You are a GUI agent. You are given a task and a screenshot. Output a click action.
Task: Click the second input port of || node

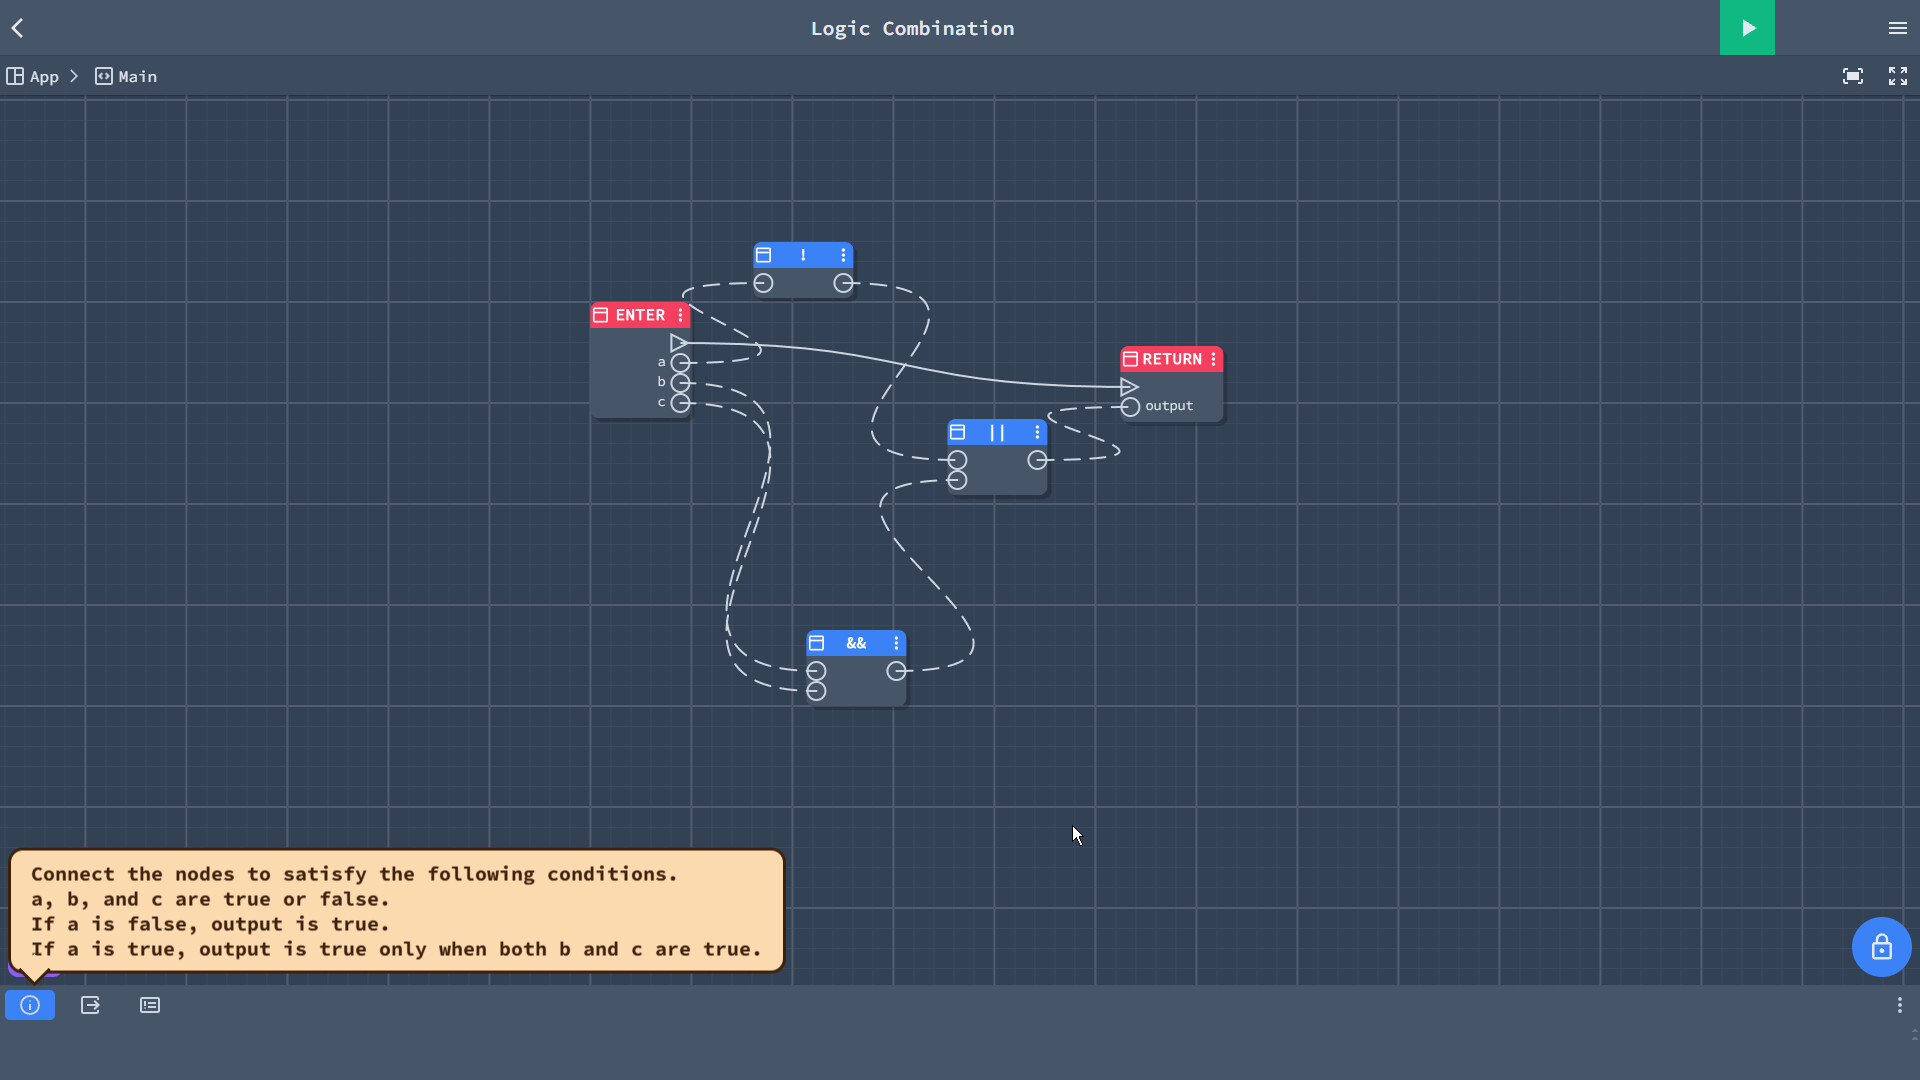click(x=957, y=480)
